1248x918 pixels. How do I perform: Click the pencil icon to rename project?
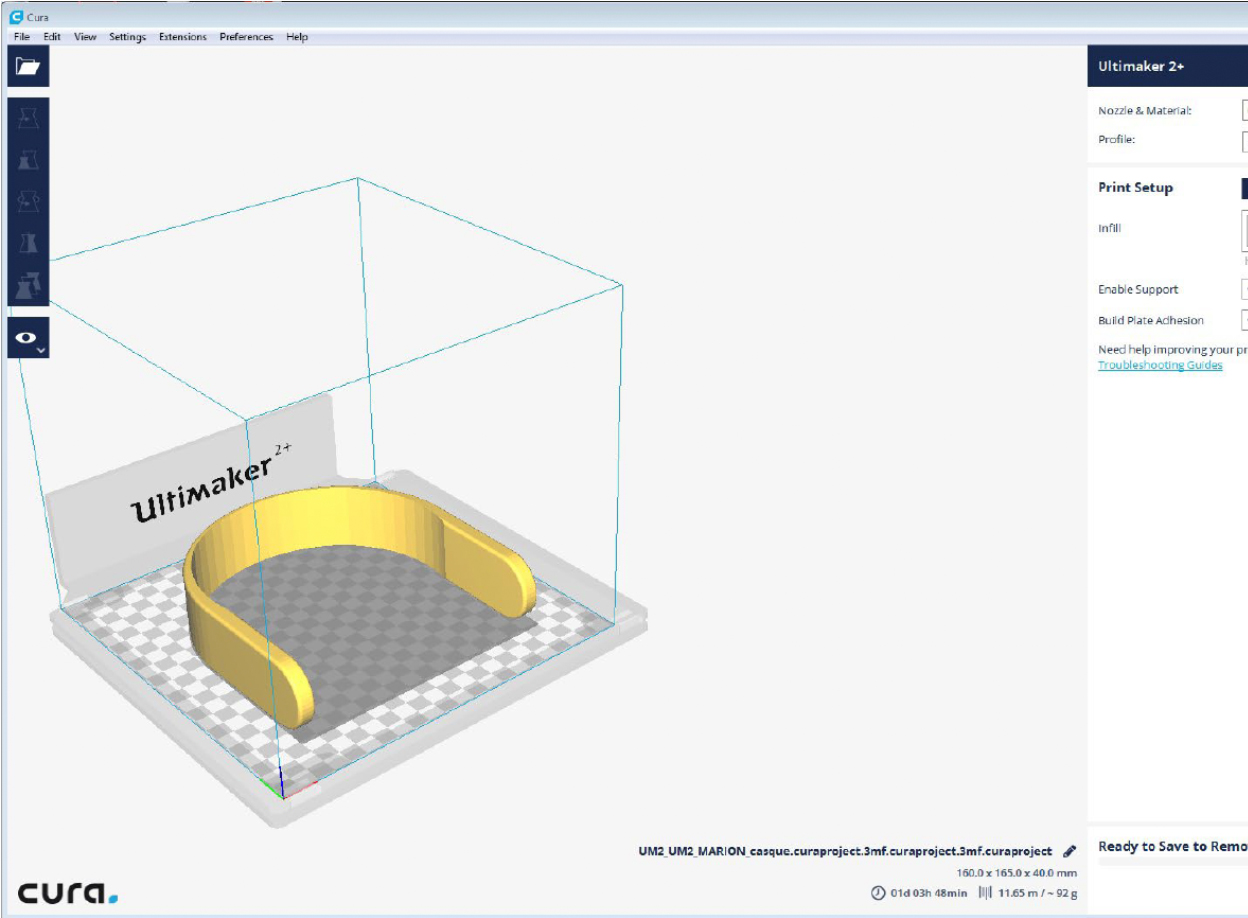(x=1069, y=851)
